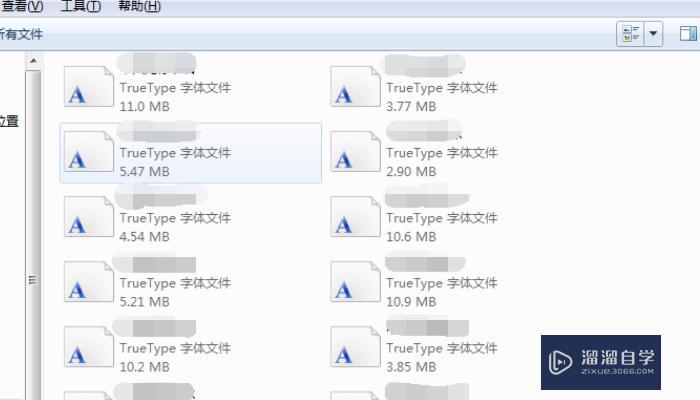
Task: Select the 5.21 MB font file icon
Action: 88,282
